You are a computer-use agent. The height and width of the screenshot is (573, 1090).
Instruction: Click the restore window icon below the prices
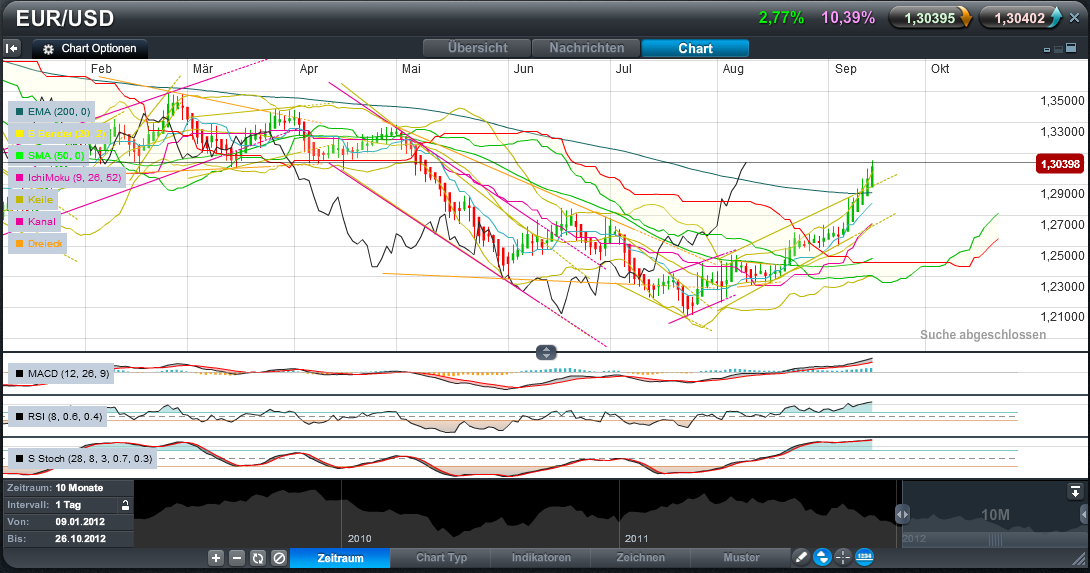click(1059, 49)
